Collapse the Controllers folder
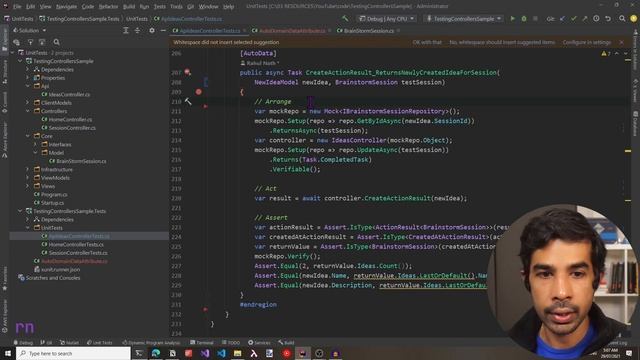The height and width of the screenshot is (360, 640). [x=28, y=111]
